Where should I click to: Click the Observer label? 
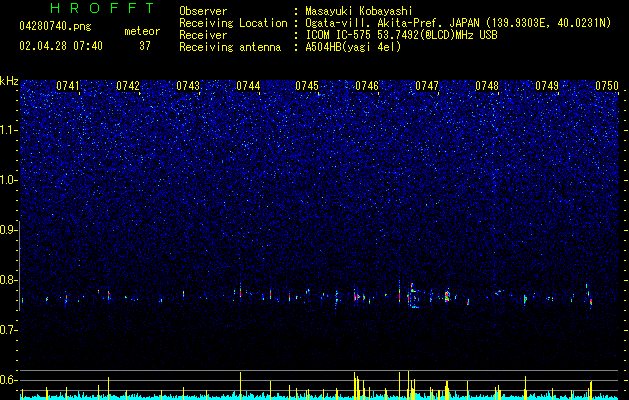pos(203,11)
